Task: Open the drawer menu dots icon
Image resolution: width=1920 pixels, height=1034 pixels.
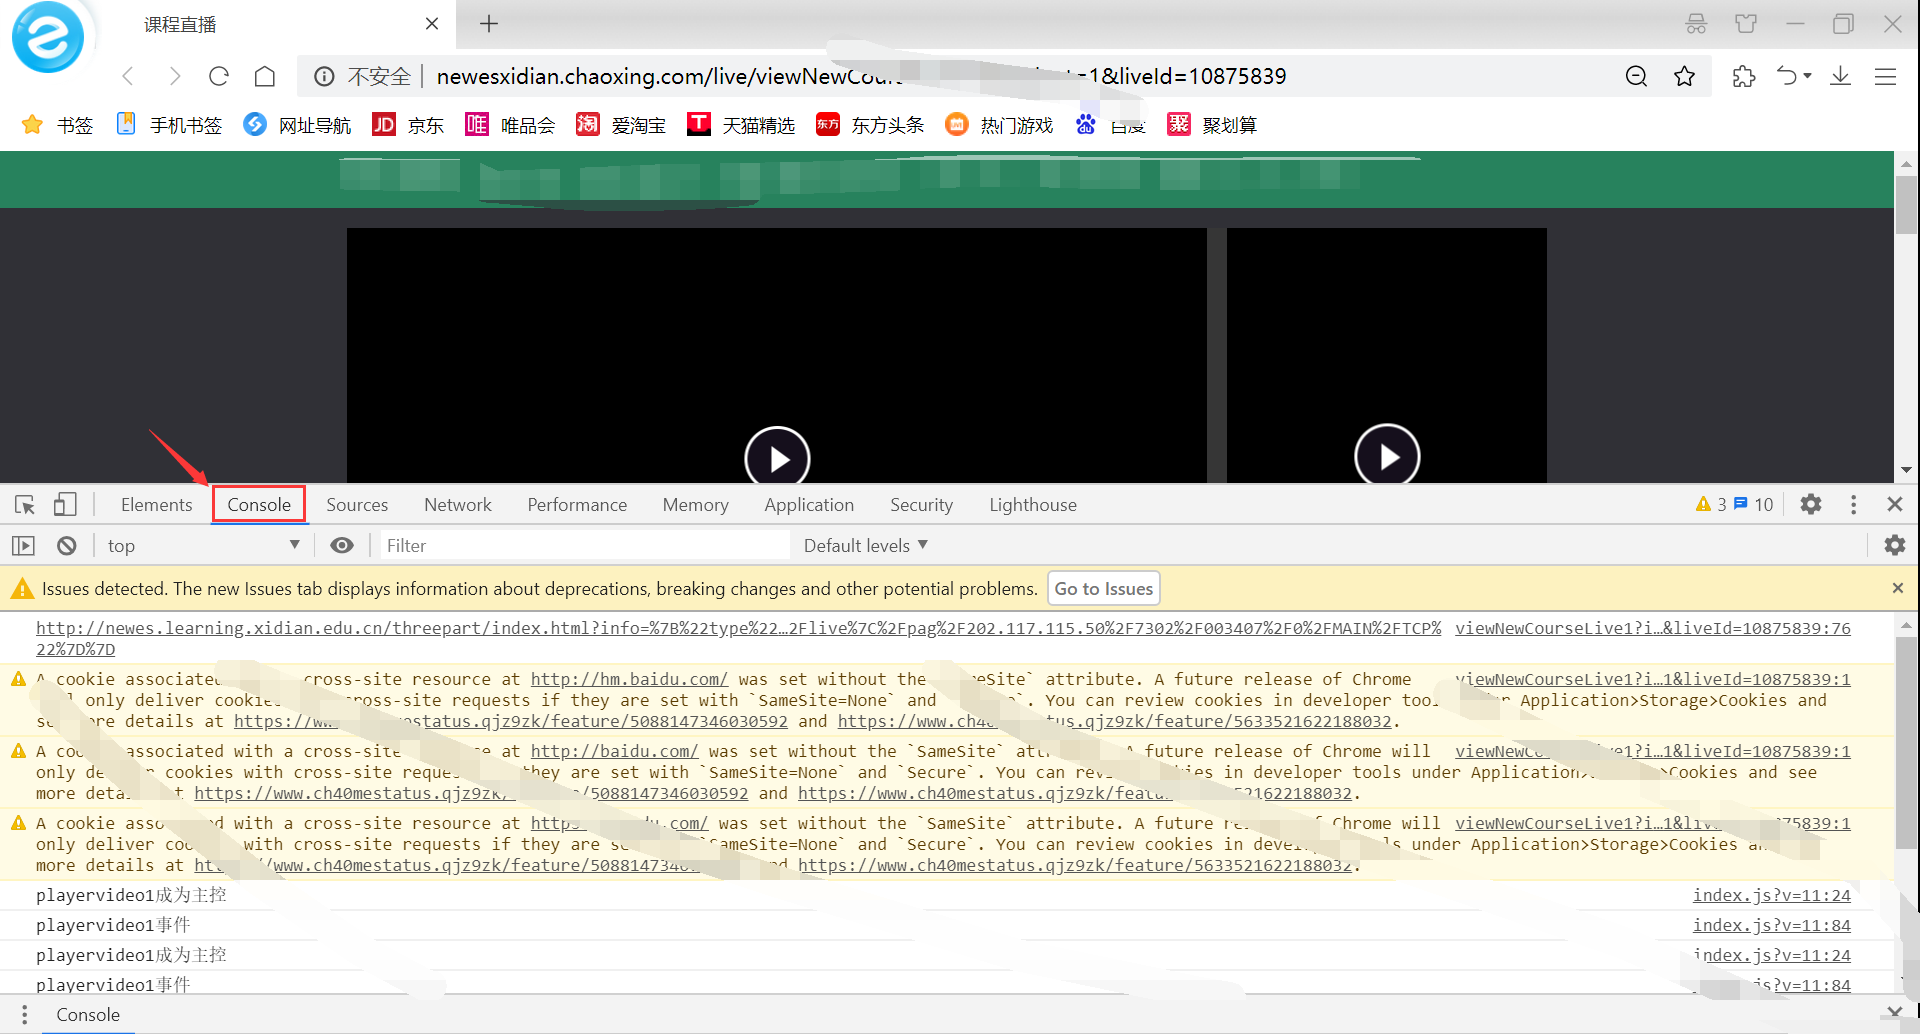Action: point(24,1015)
